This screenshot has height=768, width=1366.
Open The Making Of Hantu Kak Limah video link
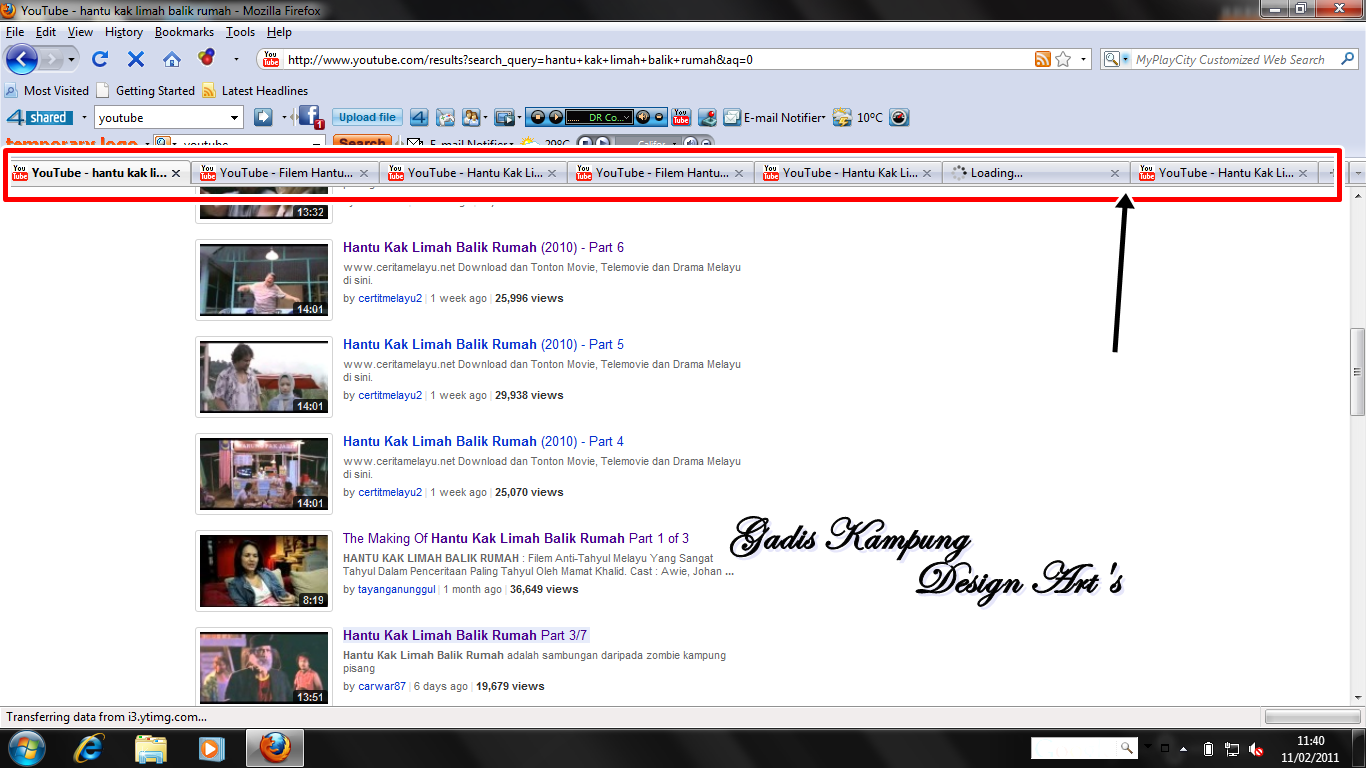point(516,538)
